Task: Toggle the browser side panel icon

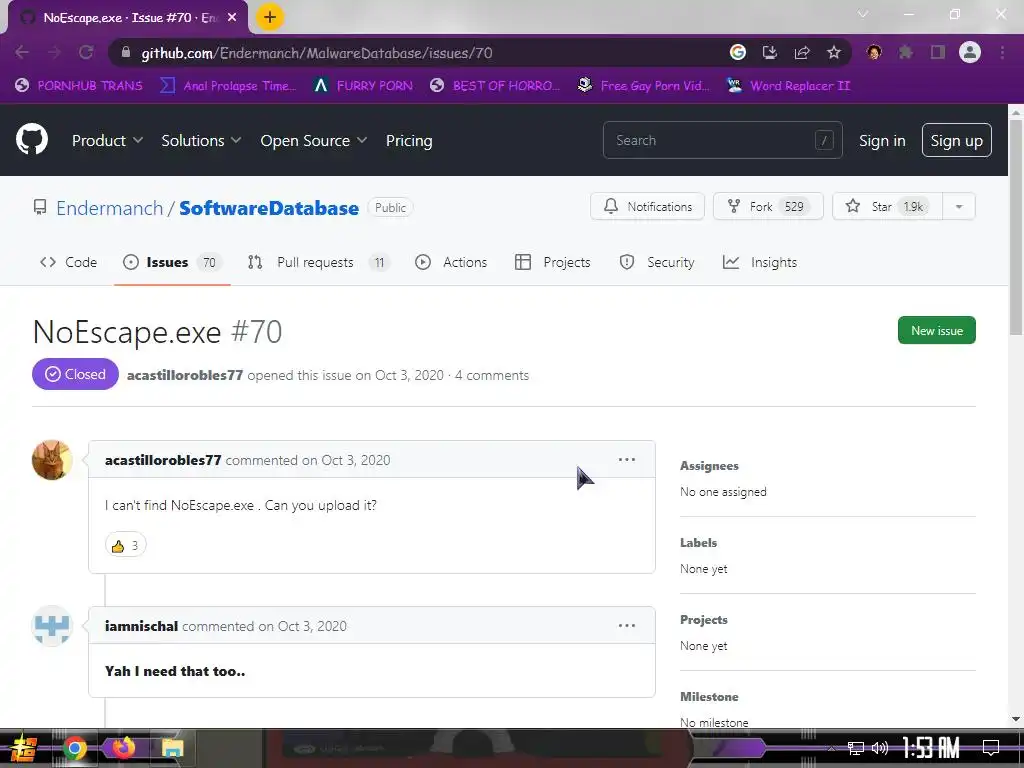Action: pos(938,52)
